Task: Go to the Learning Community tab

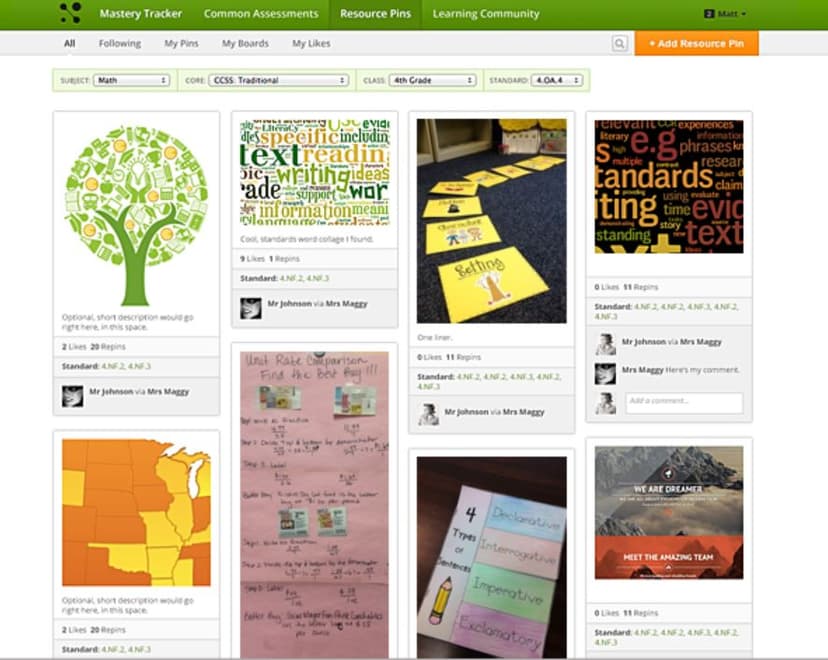Action: click(x=486, y=14)
